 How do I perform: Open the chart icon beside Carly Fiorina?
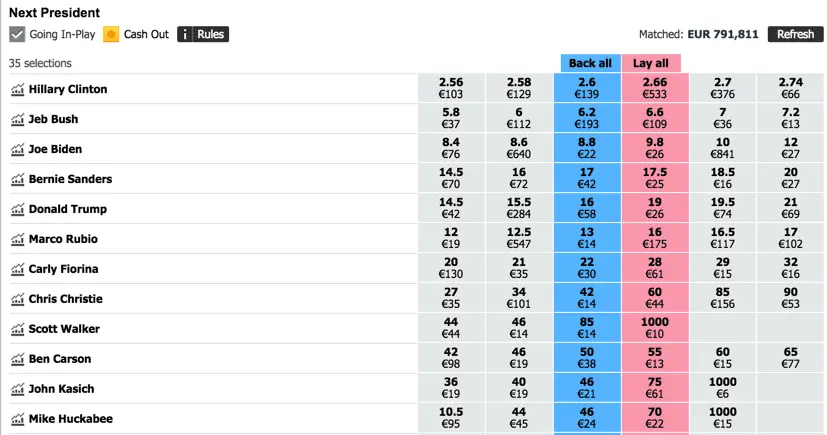tap(17, 270)
